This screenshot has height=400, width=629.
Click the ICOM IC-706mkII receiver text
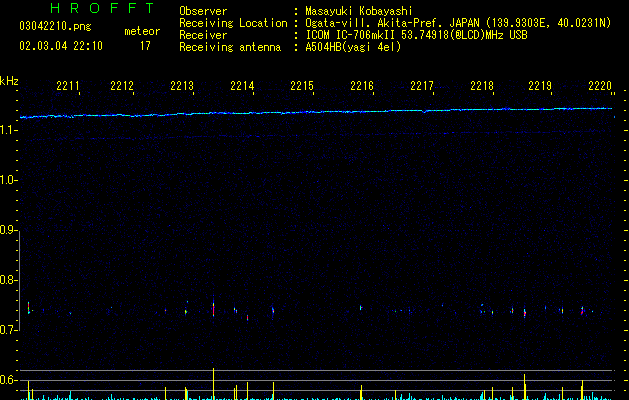[416, 35]
